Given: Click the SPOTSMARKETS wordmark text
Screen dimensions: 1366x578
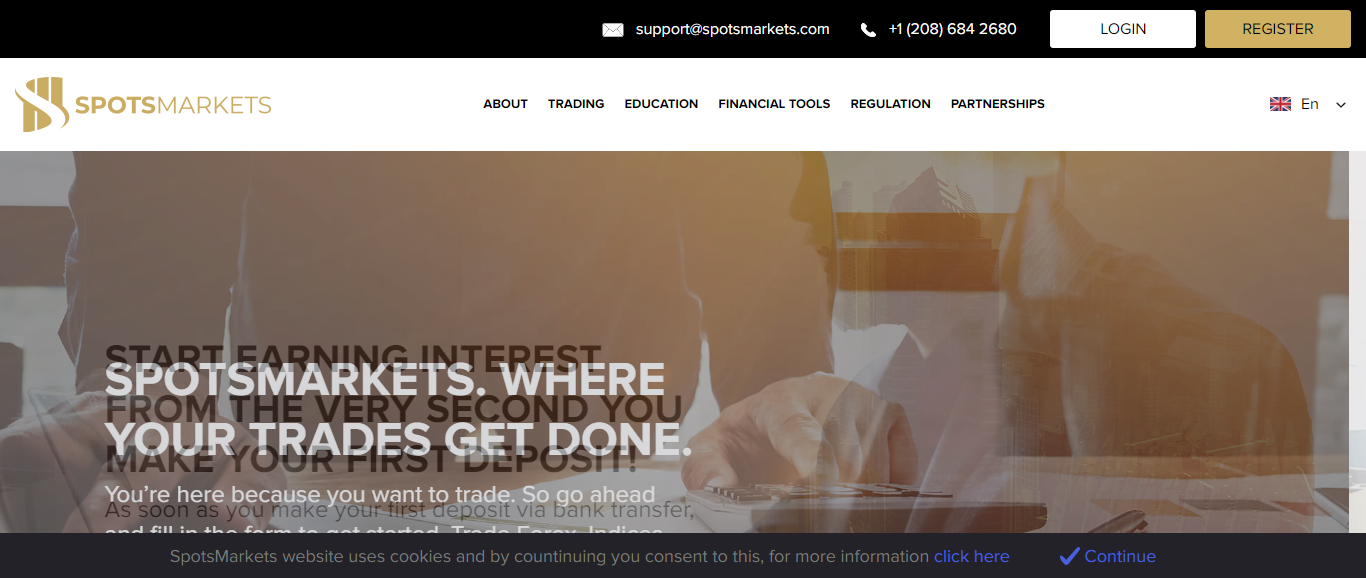Looking at the screenshot, I should pos(173,105).
